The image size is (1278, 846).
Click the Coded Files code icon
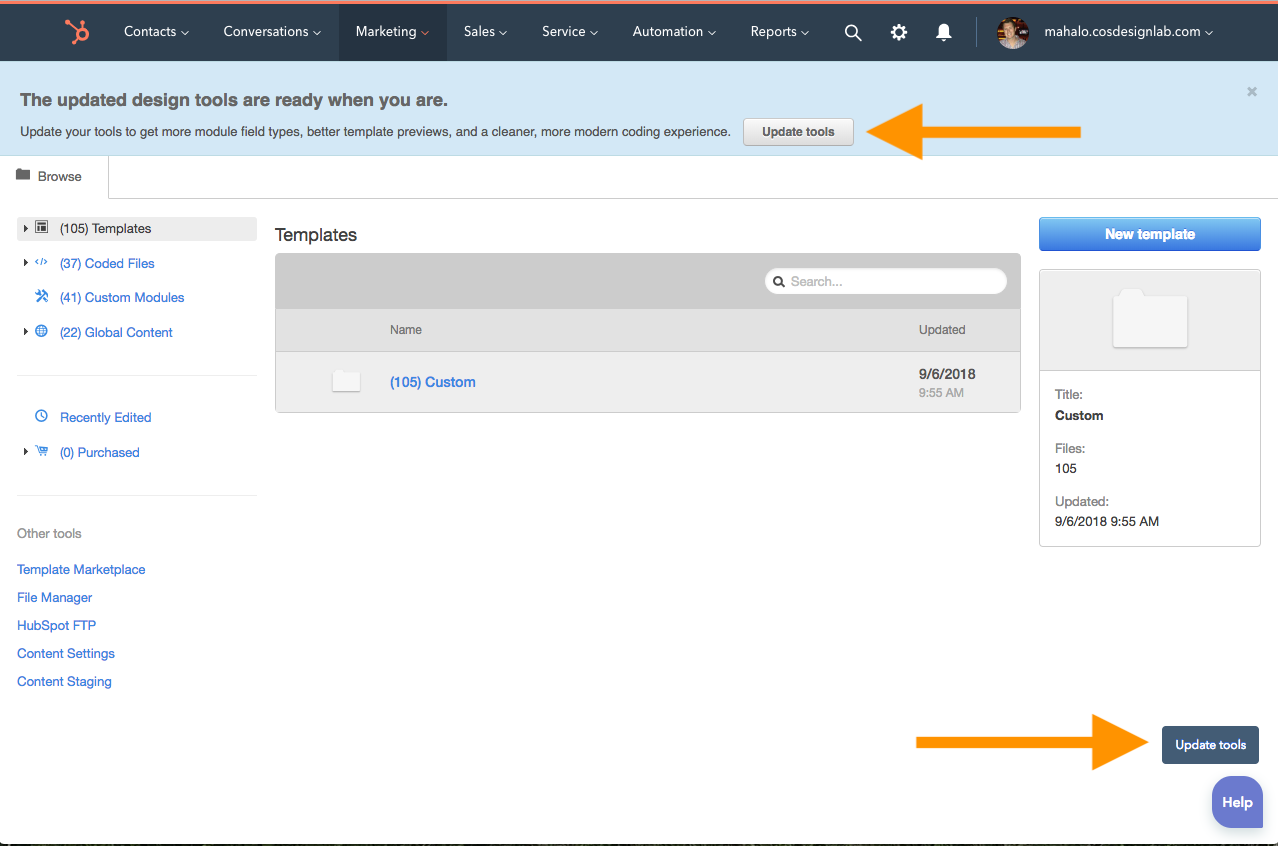point(41,262)
